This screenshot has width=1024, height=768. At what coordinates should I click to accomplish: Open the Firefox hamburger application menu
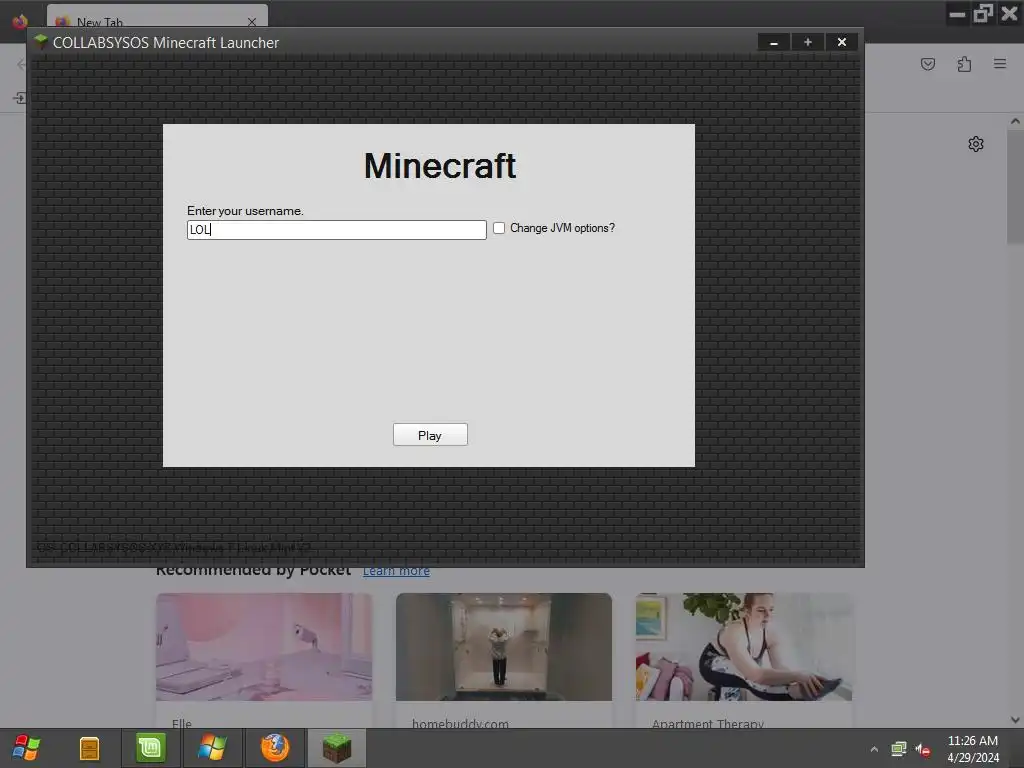(1000, 63)
